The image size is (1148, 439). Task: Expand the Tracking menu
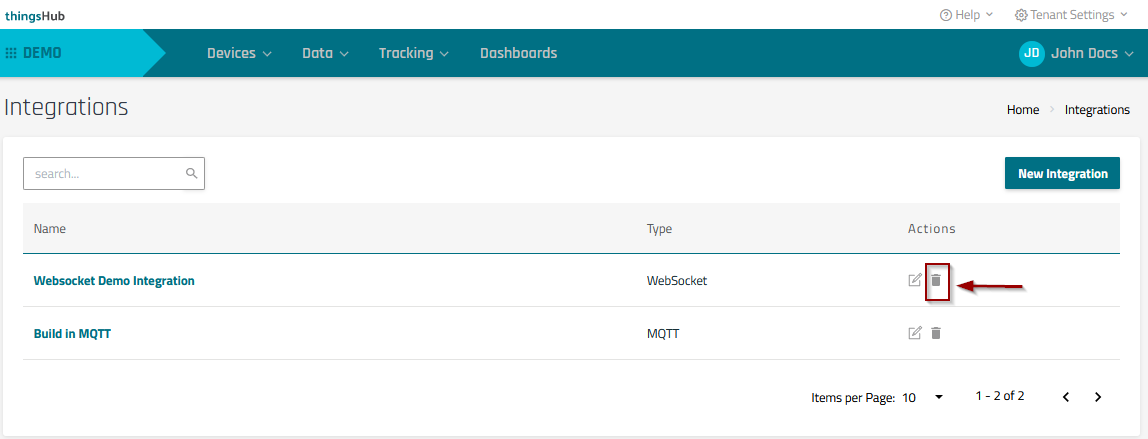tap(413, 54)
